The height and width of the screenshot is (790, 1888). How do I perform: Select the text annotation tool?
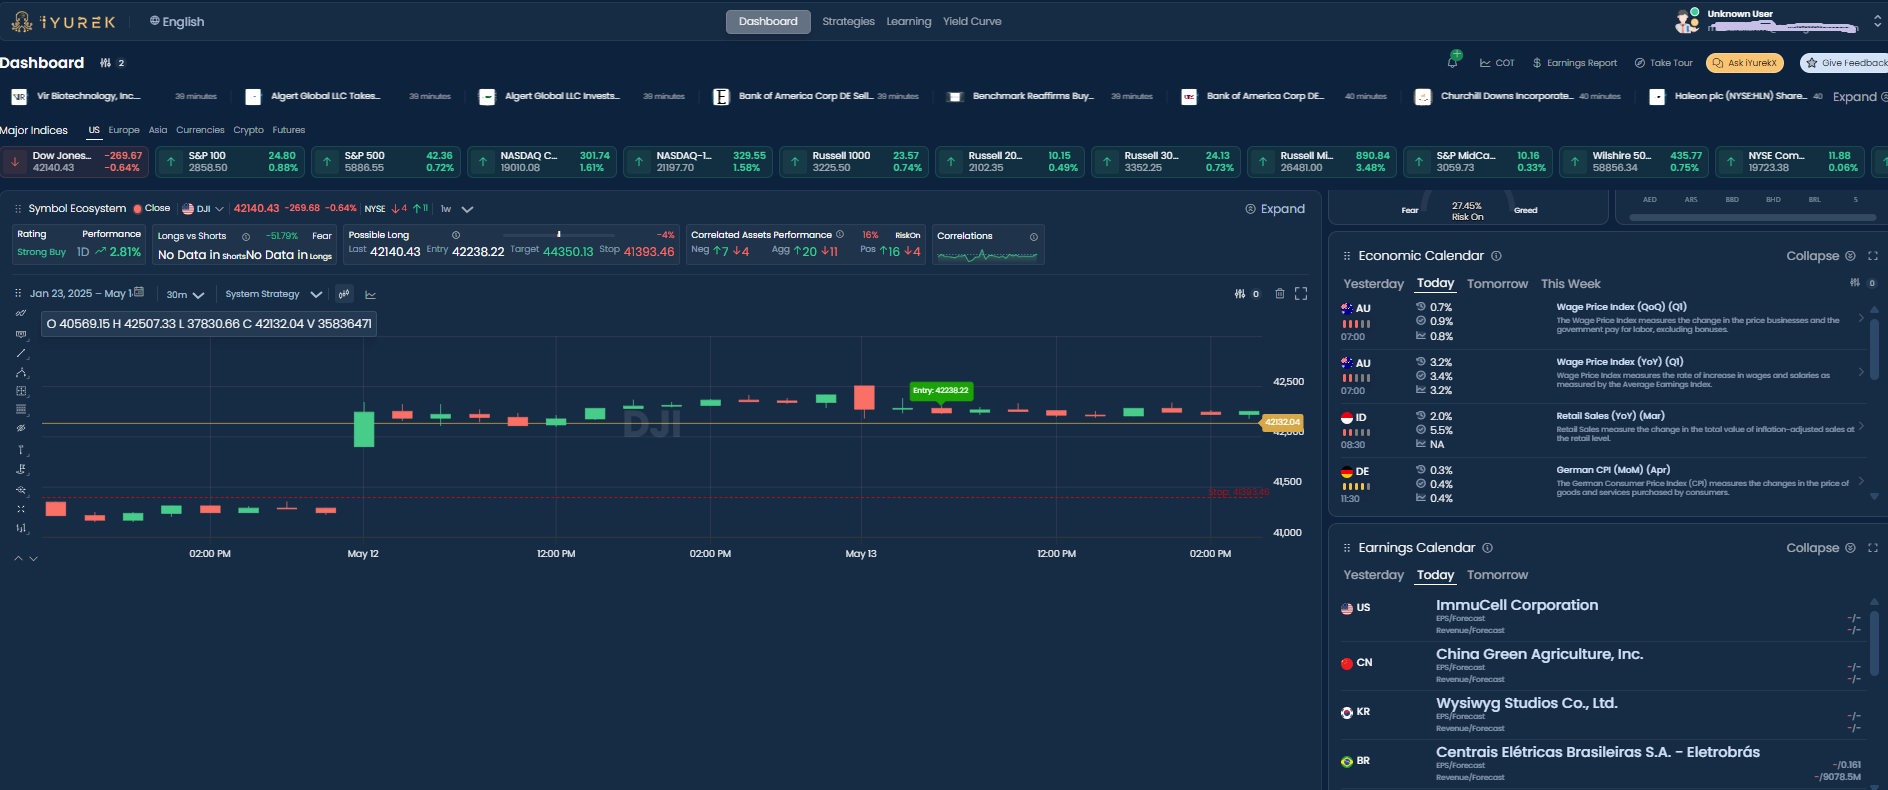[21, 450]
